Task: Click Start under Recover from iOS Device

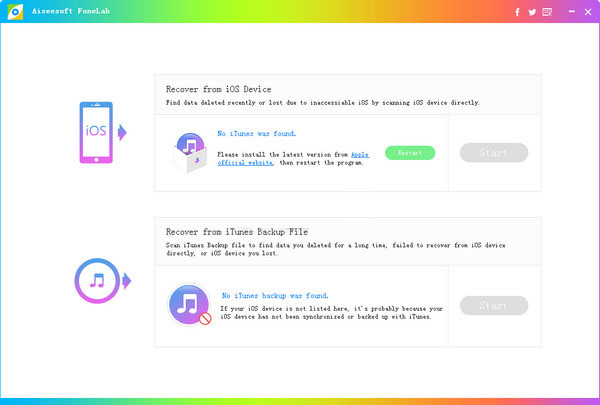Action: 494,152
